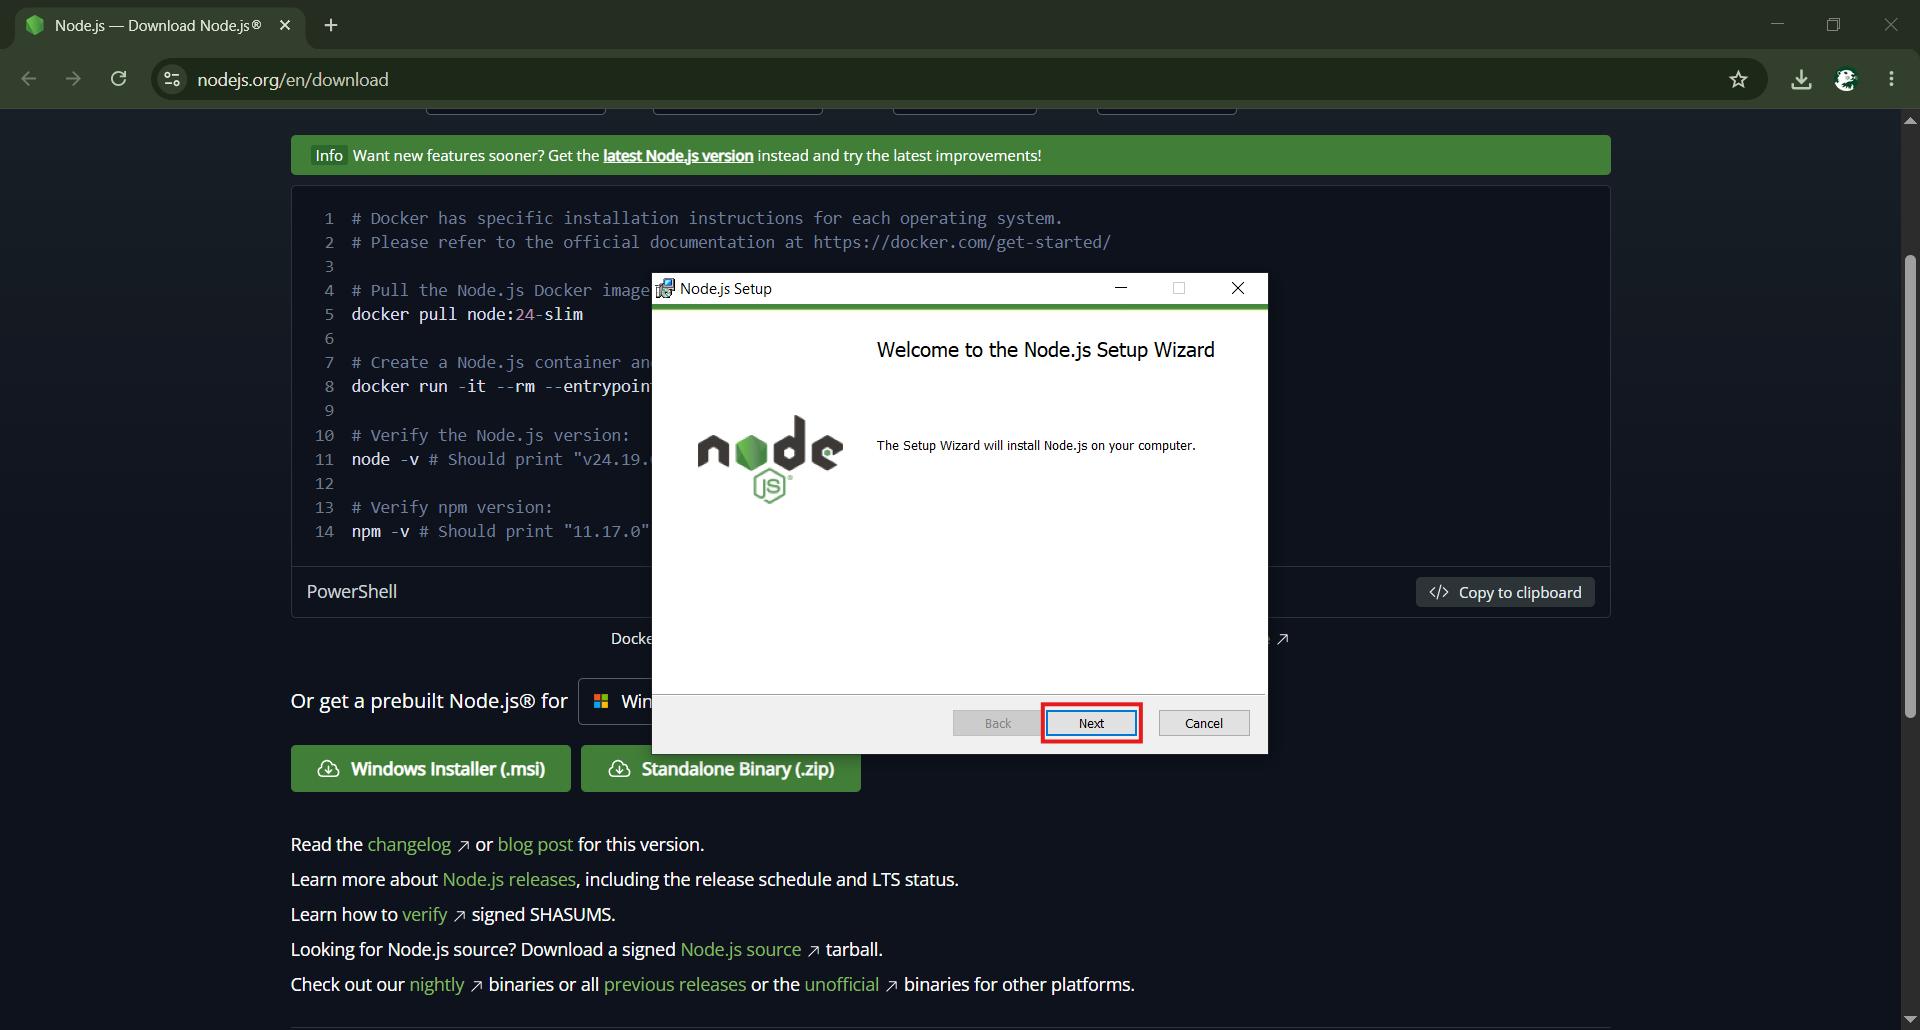The height and width of the screenshot is (1030, 1920).
Task: Open the unofficial binaries link
Action: pos(842,985)
